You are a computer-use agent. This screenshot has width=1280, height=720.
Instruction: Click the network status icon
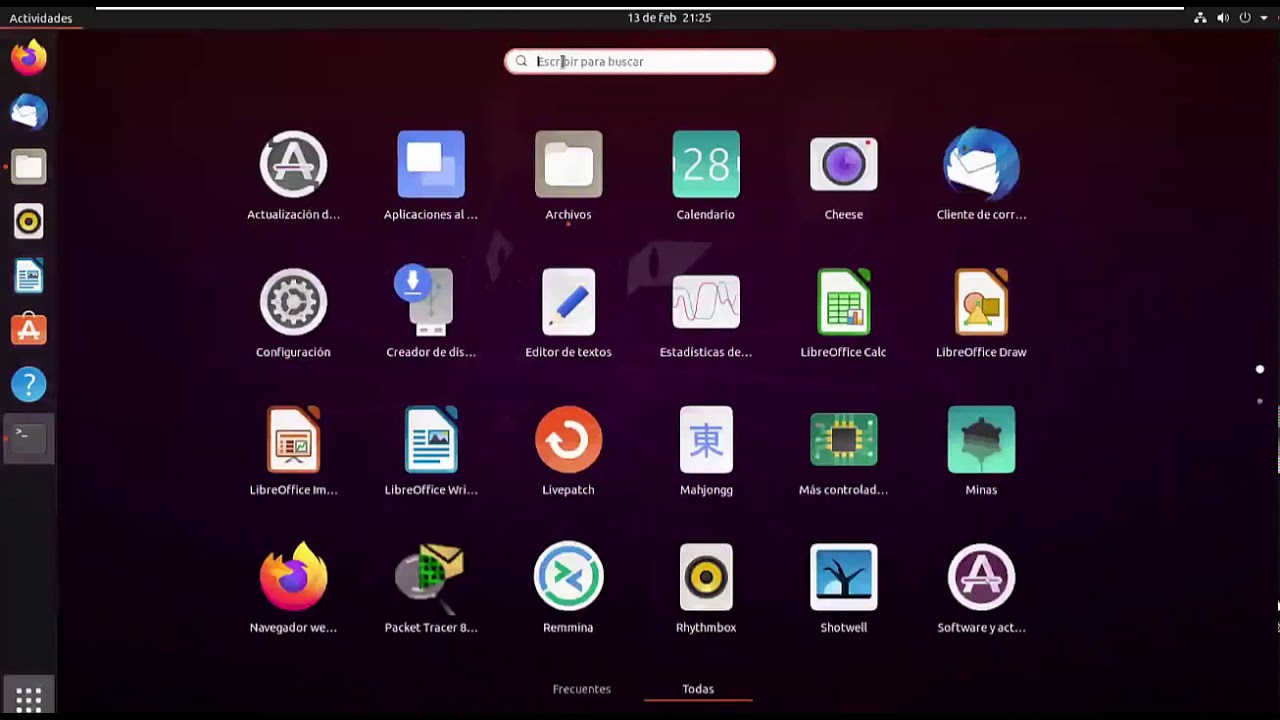[1200, 18]
